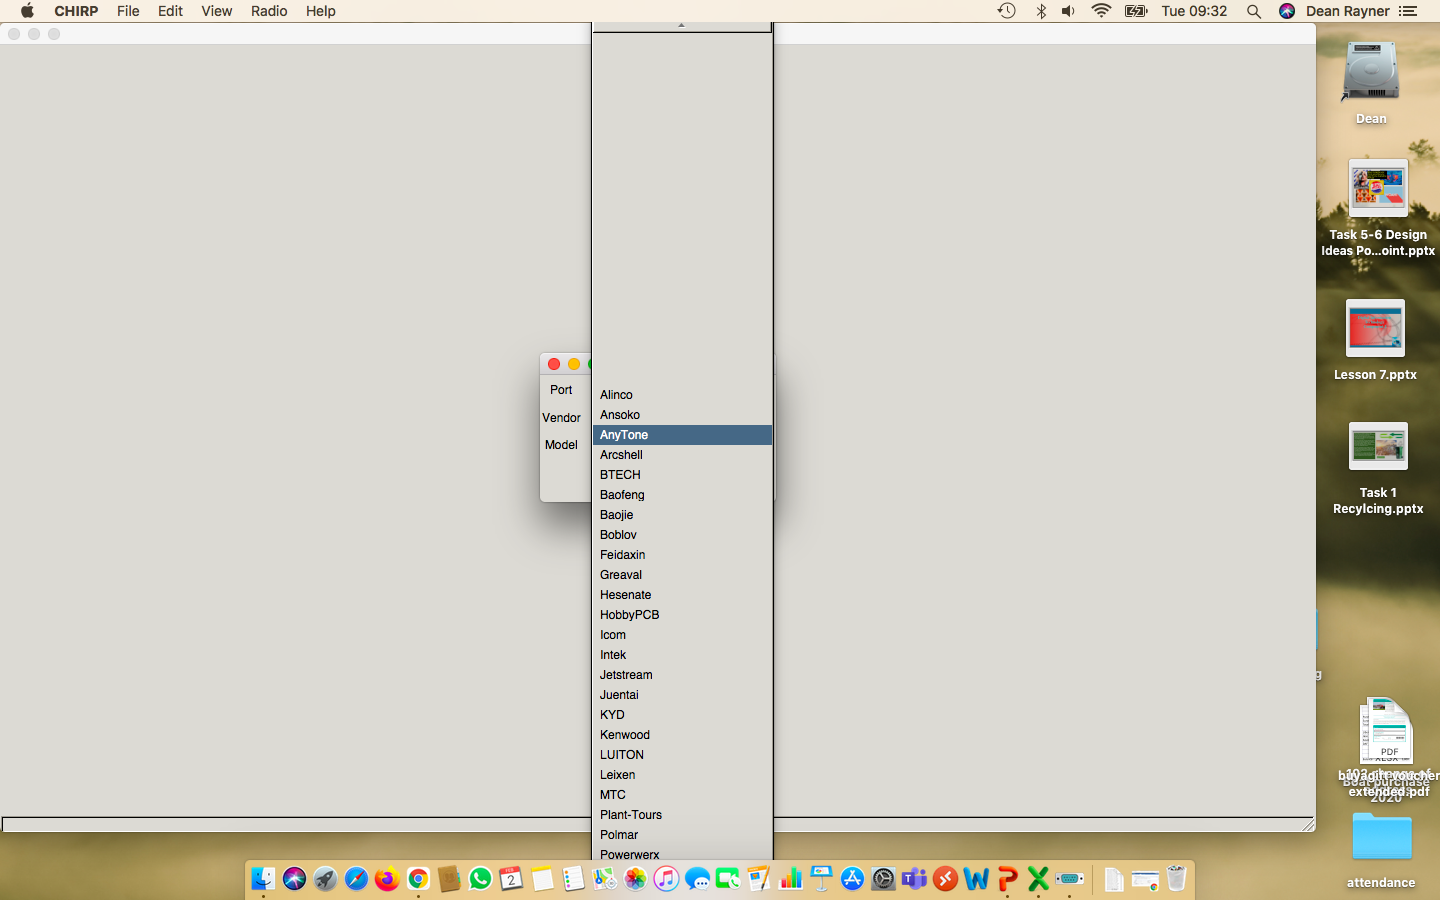Open the Wi-Fi menu bar icon

(x=1101, y=11)
